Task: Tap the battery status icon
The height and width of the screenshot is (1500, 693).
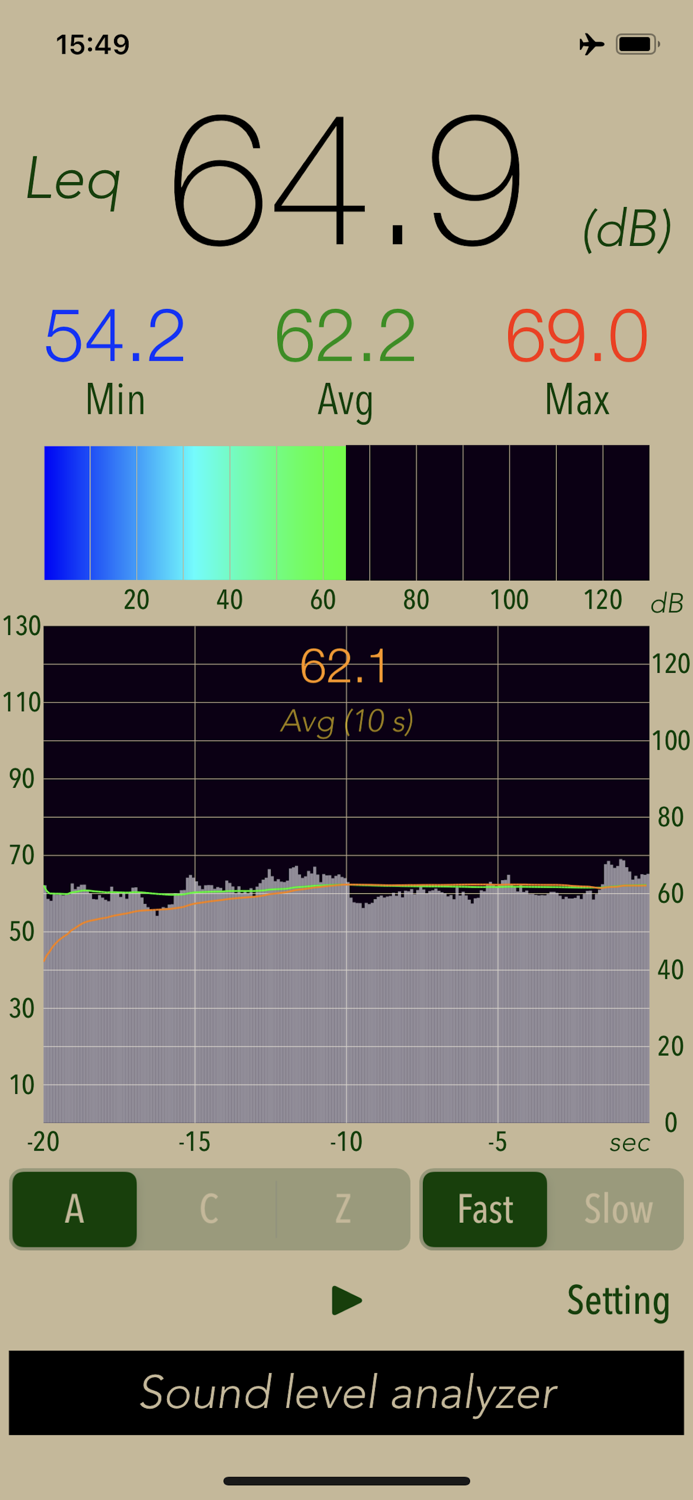Action: click(x=637, y=44)
